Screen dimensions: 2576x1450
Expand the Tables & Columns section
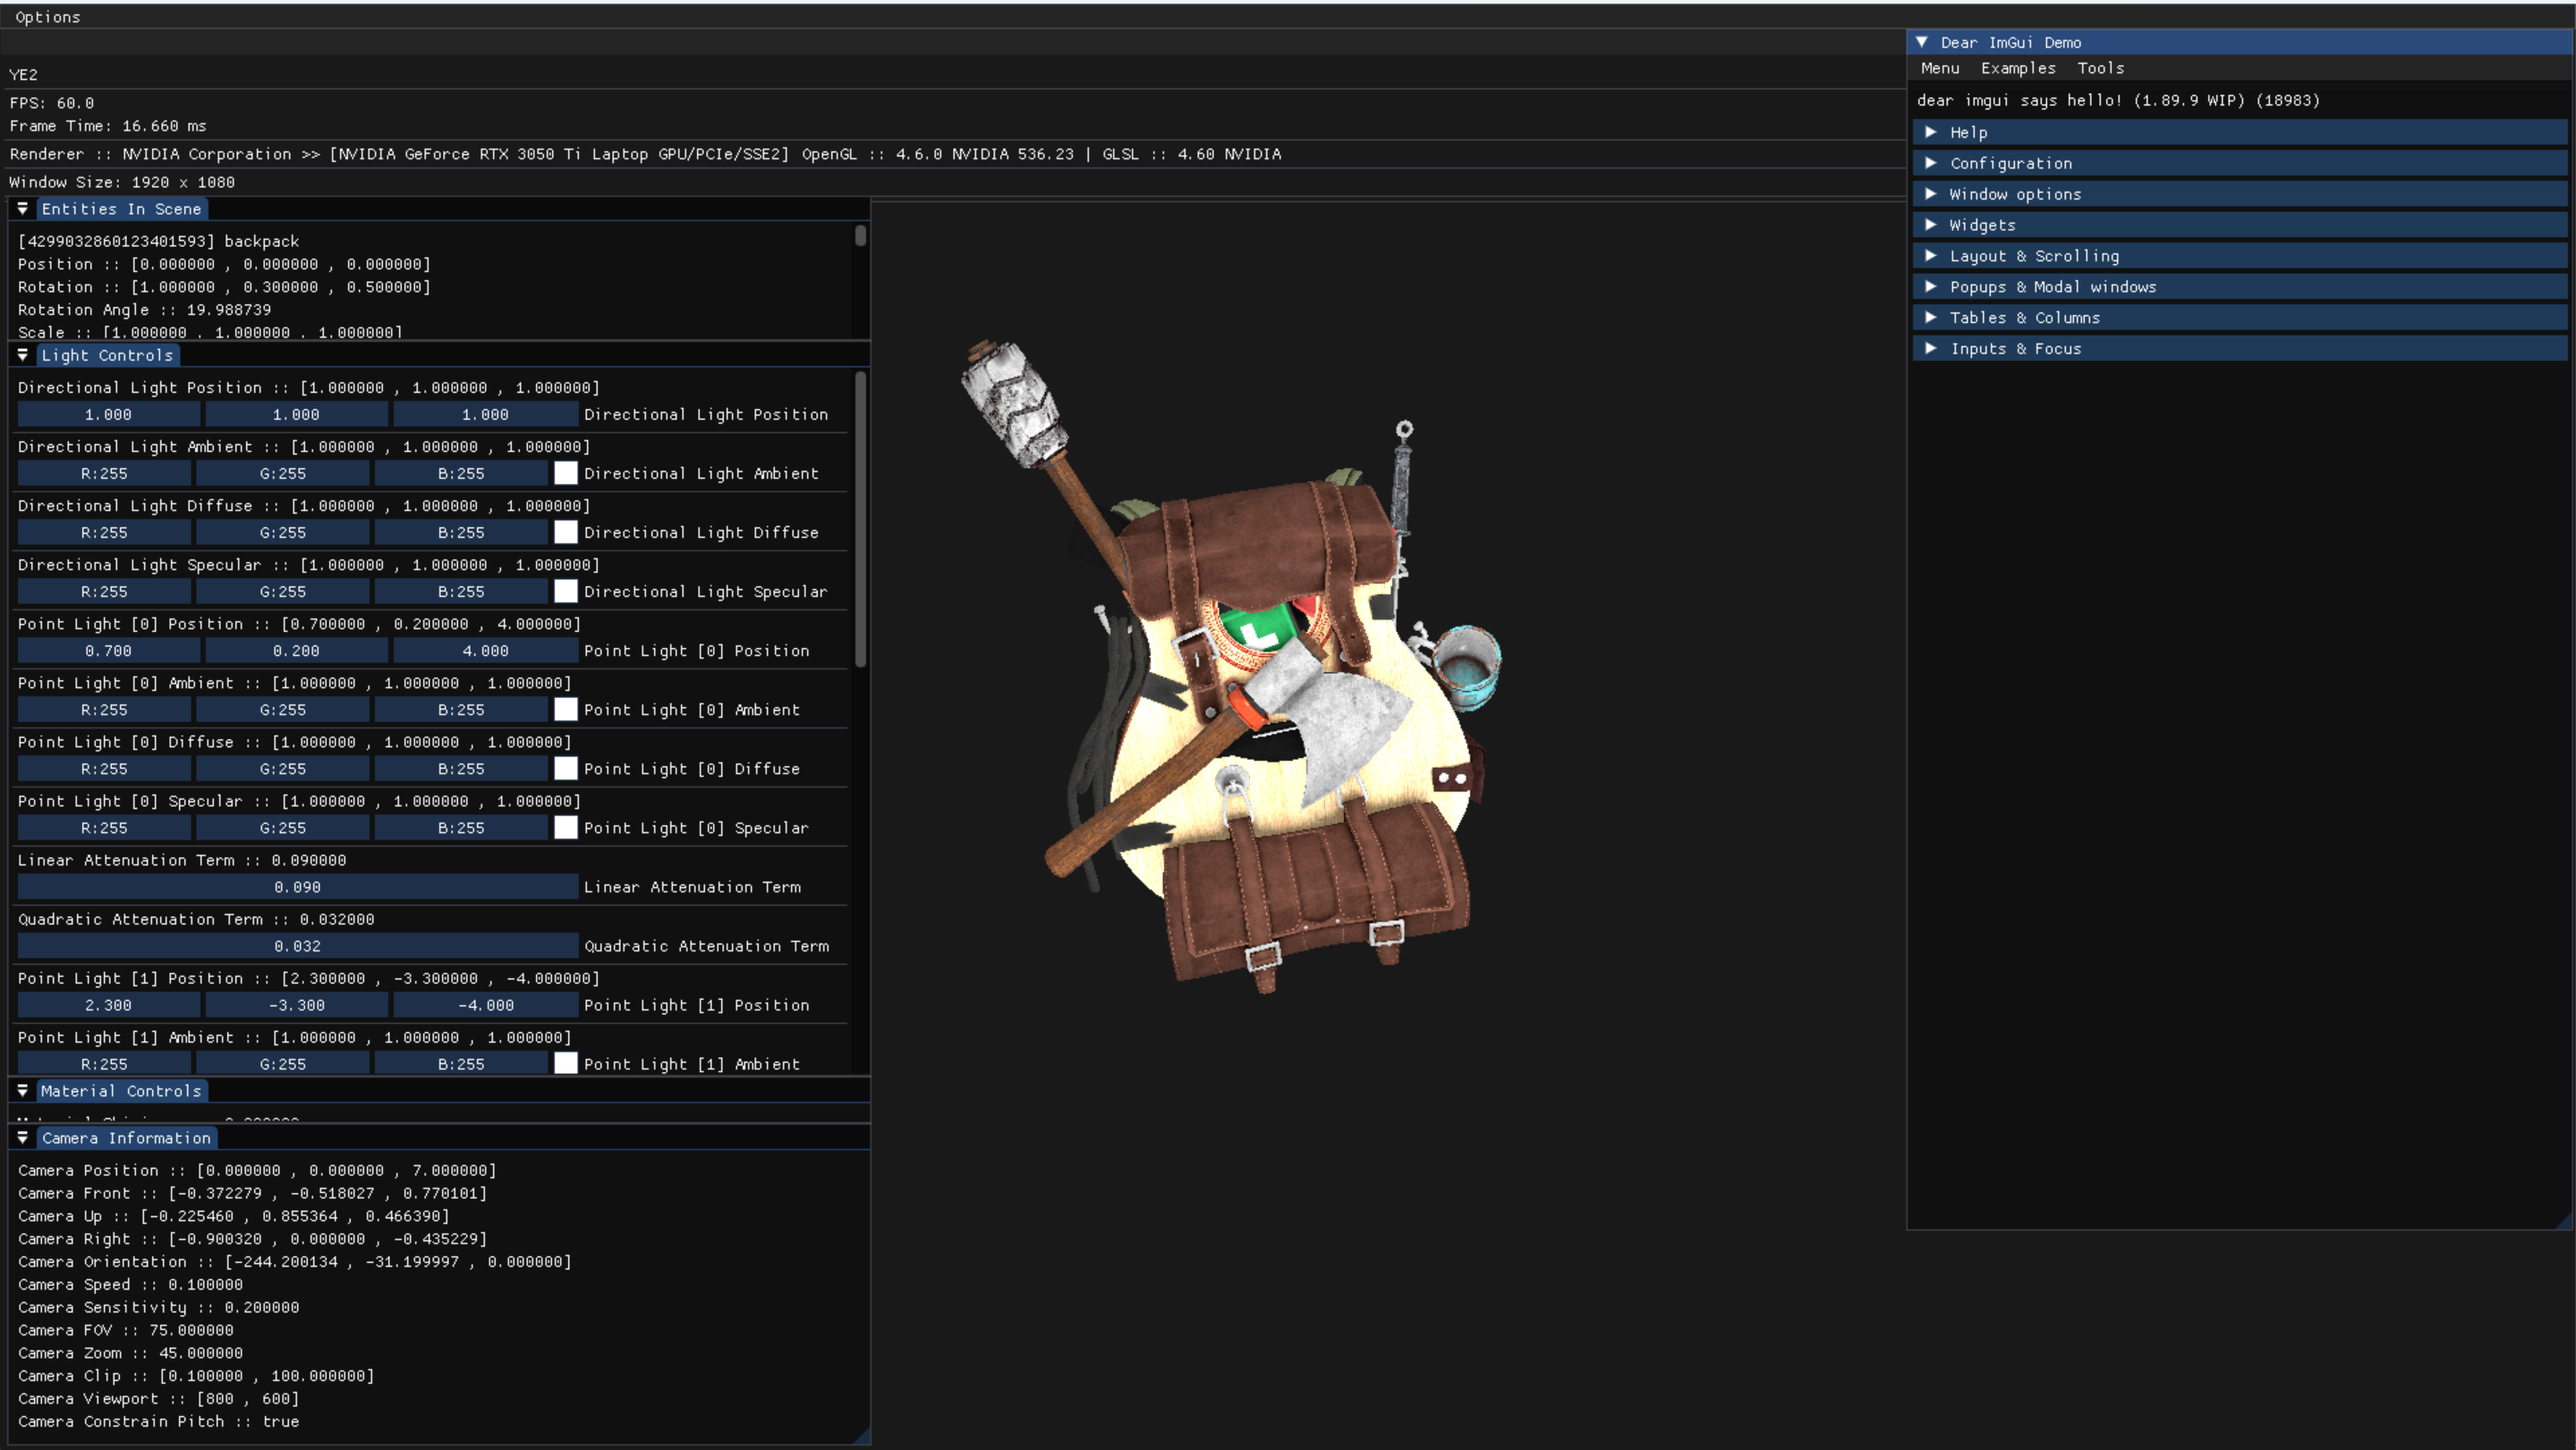2024,317
